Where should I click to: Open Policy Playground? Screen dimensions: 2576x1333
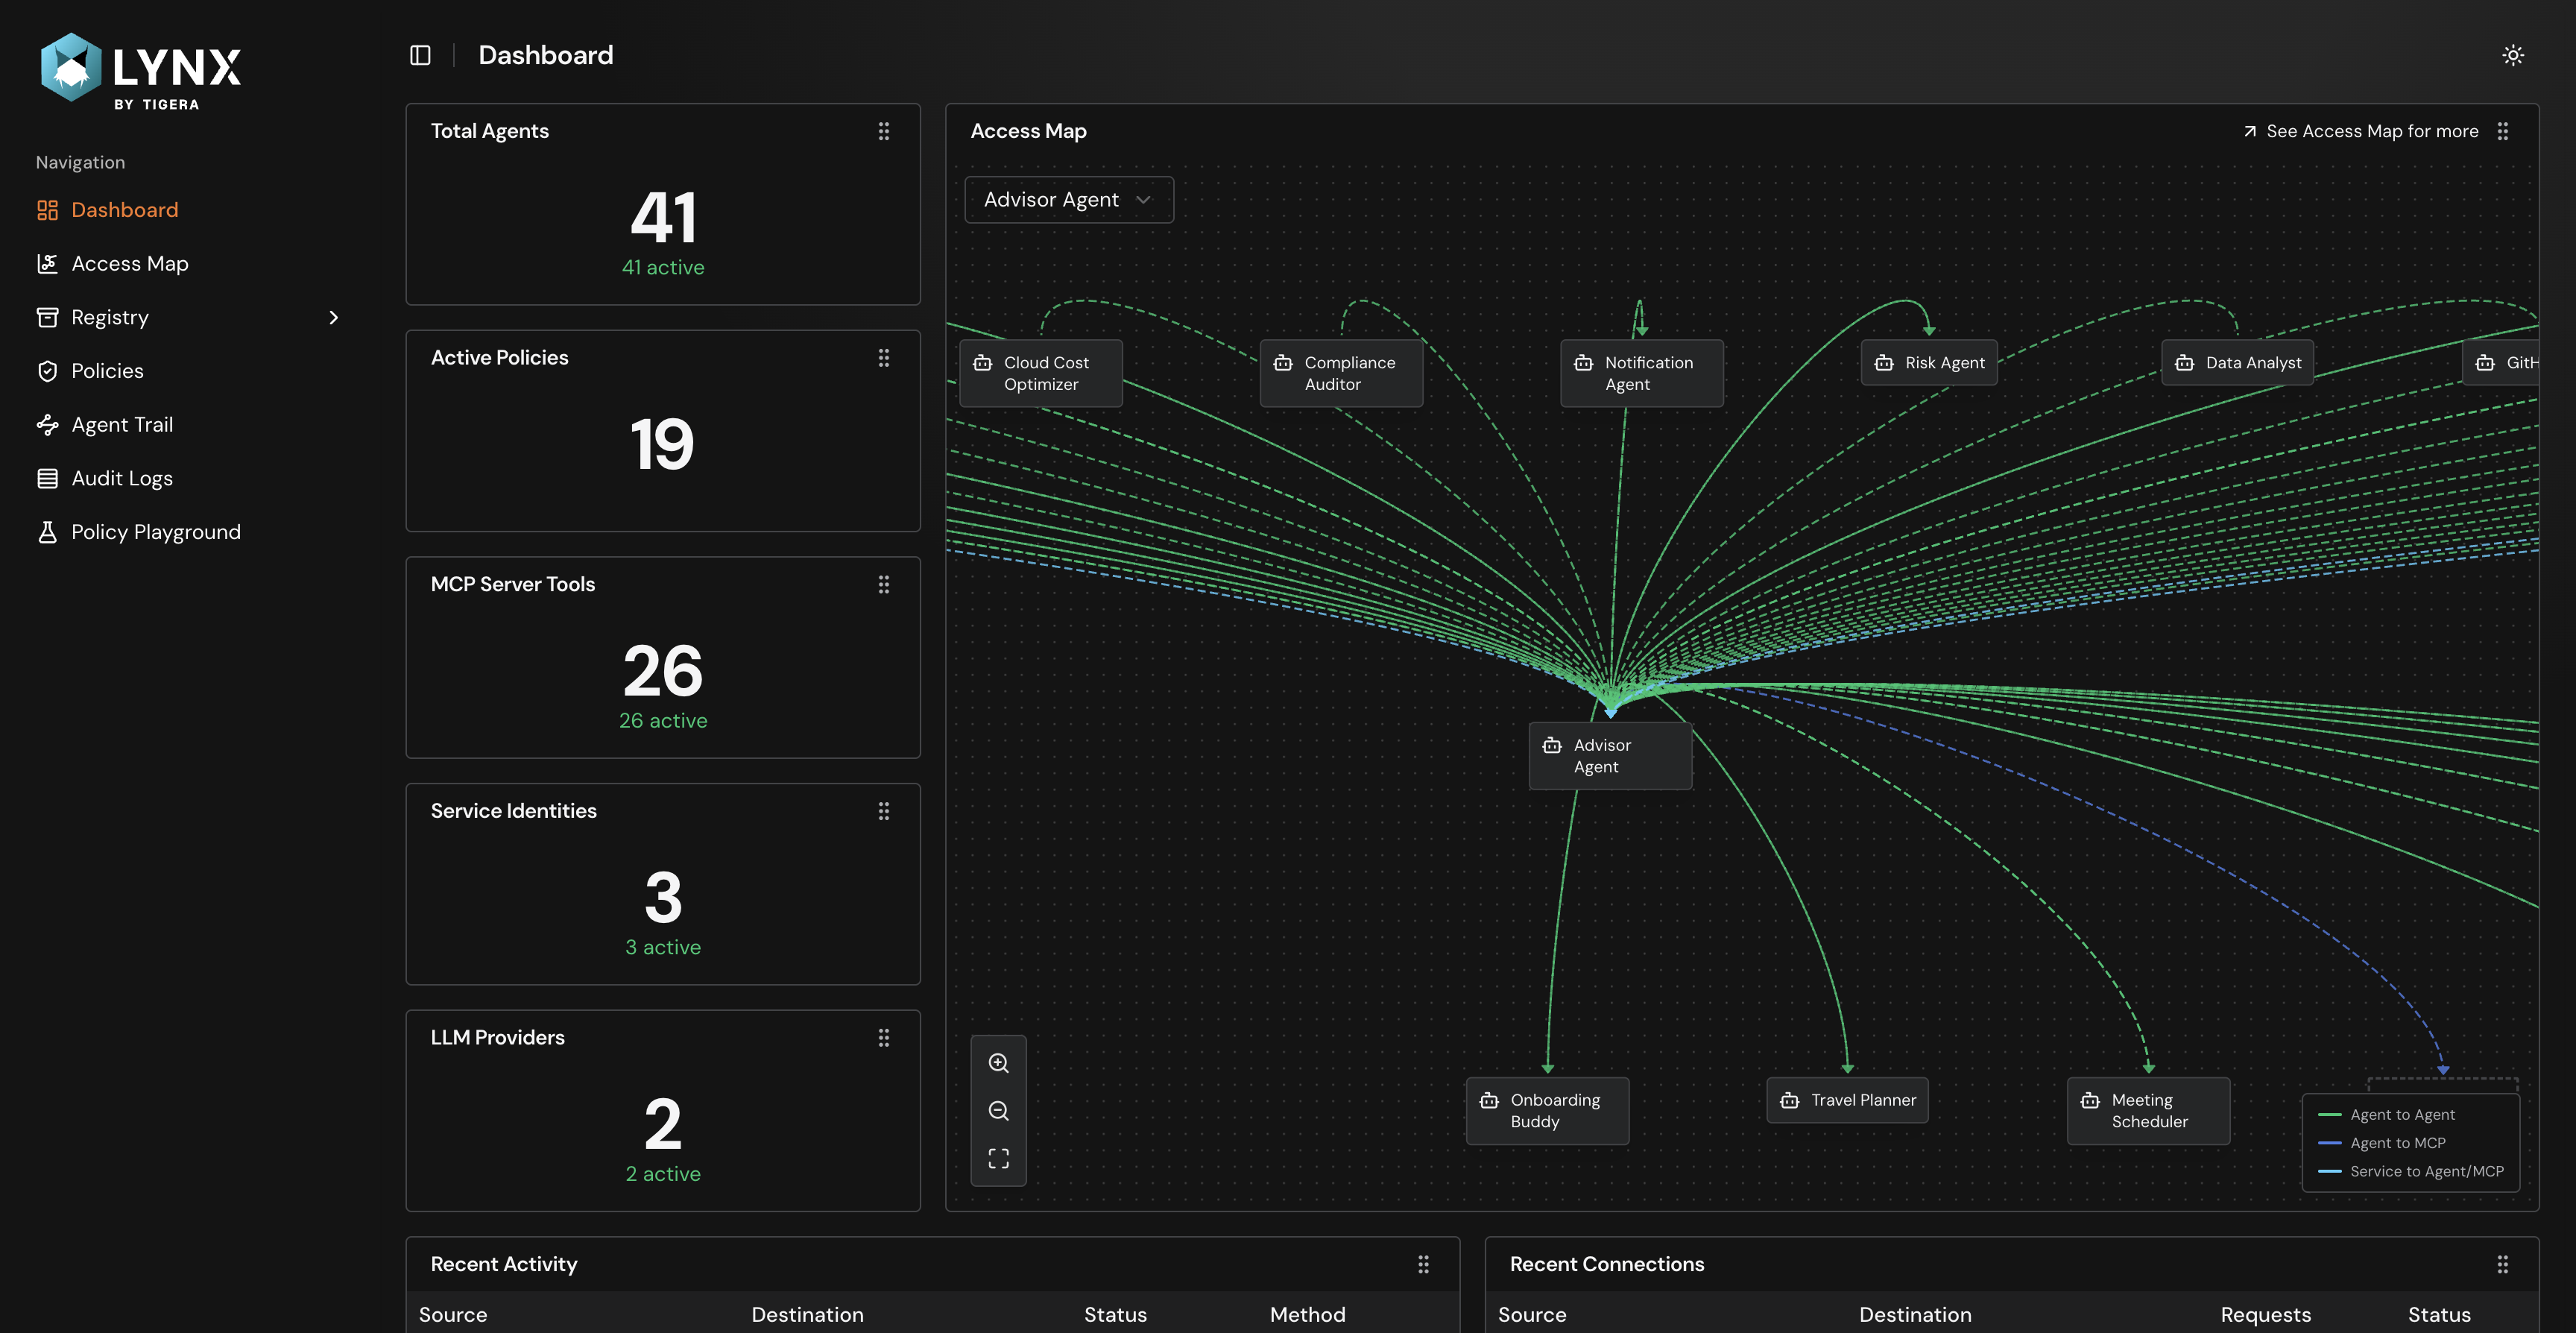pos(155,532)
